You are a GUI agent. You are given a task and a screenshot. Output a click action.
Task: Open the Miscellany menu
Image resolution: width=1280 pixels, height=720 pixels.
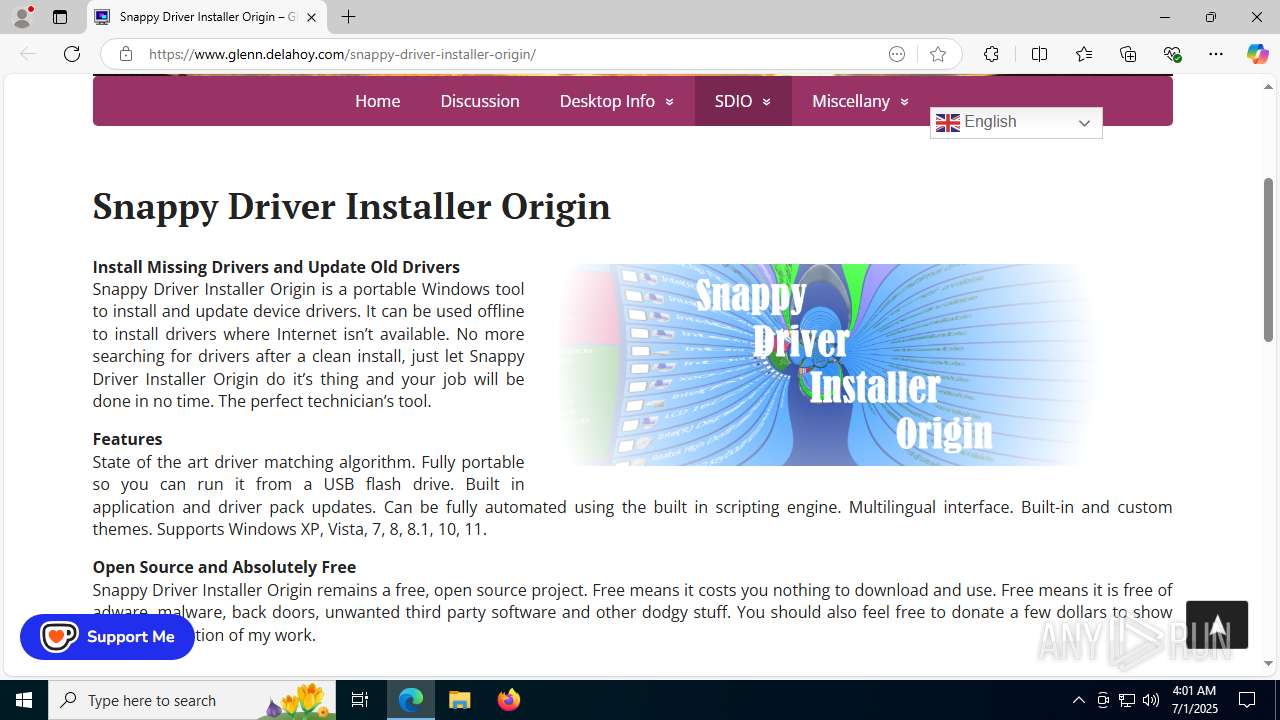851,101
